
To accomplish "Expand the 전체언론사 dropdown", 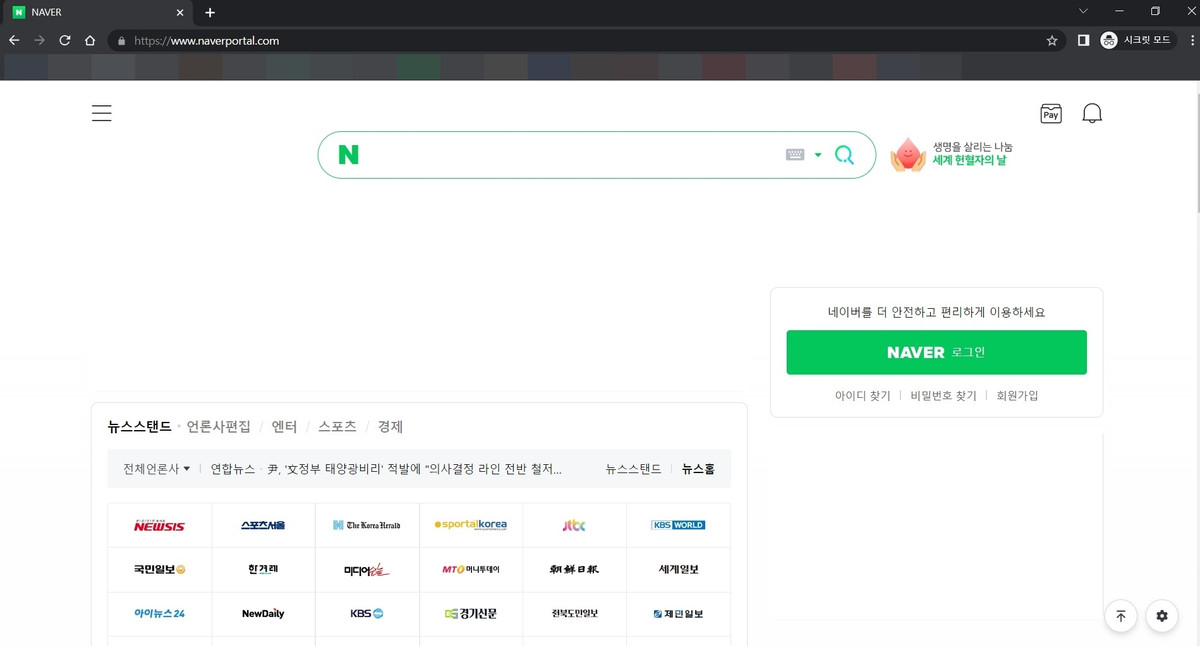I will click(156, 468).
